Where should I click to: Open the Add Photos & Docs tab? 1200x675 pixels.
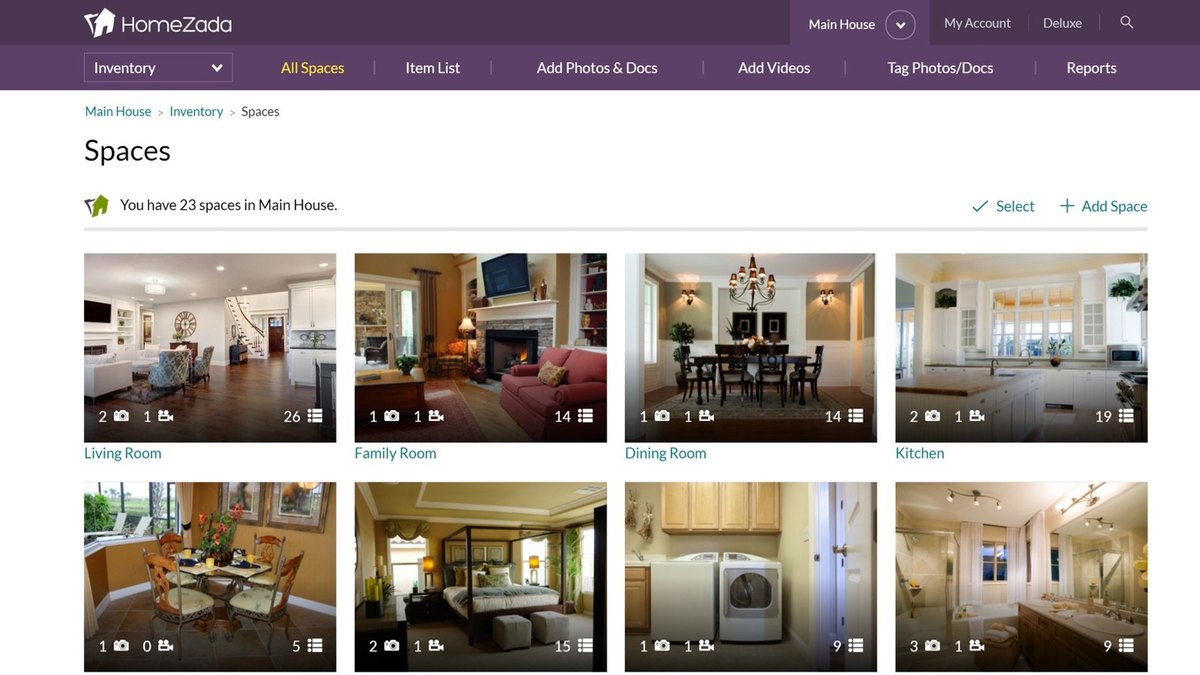[x=597, y=68]
